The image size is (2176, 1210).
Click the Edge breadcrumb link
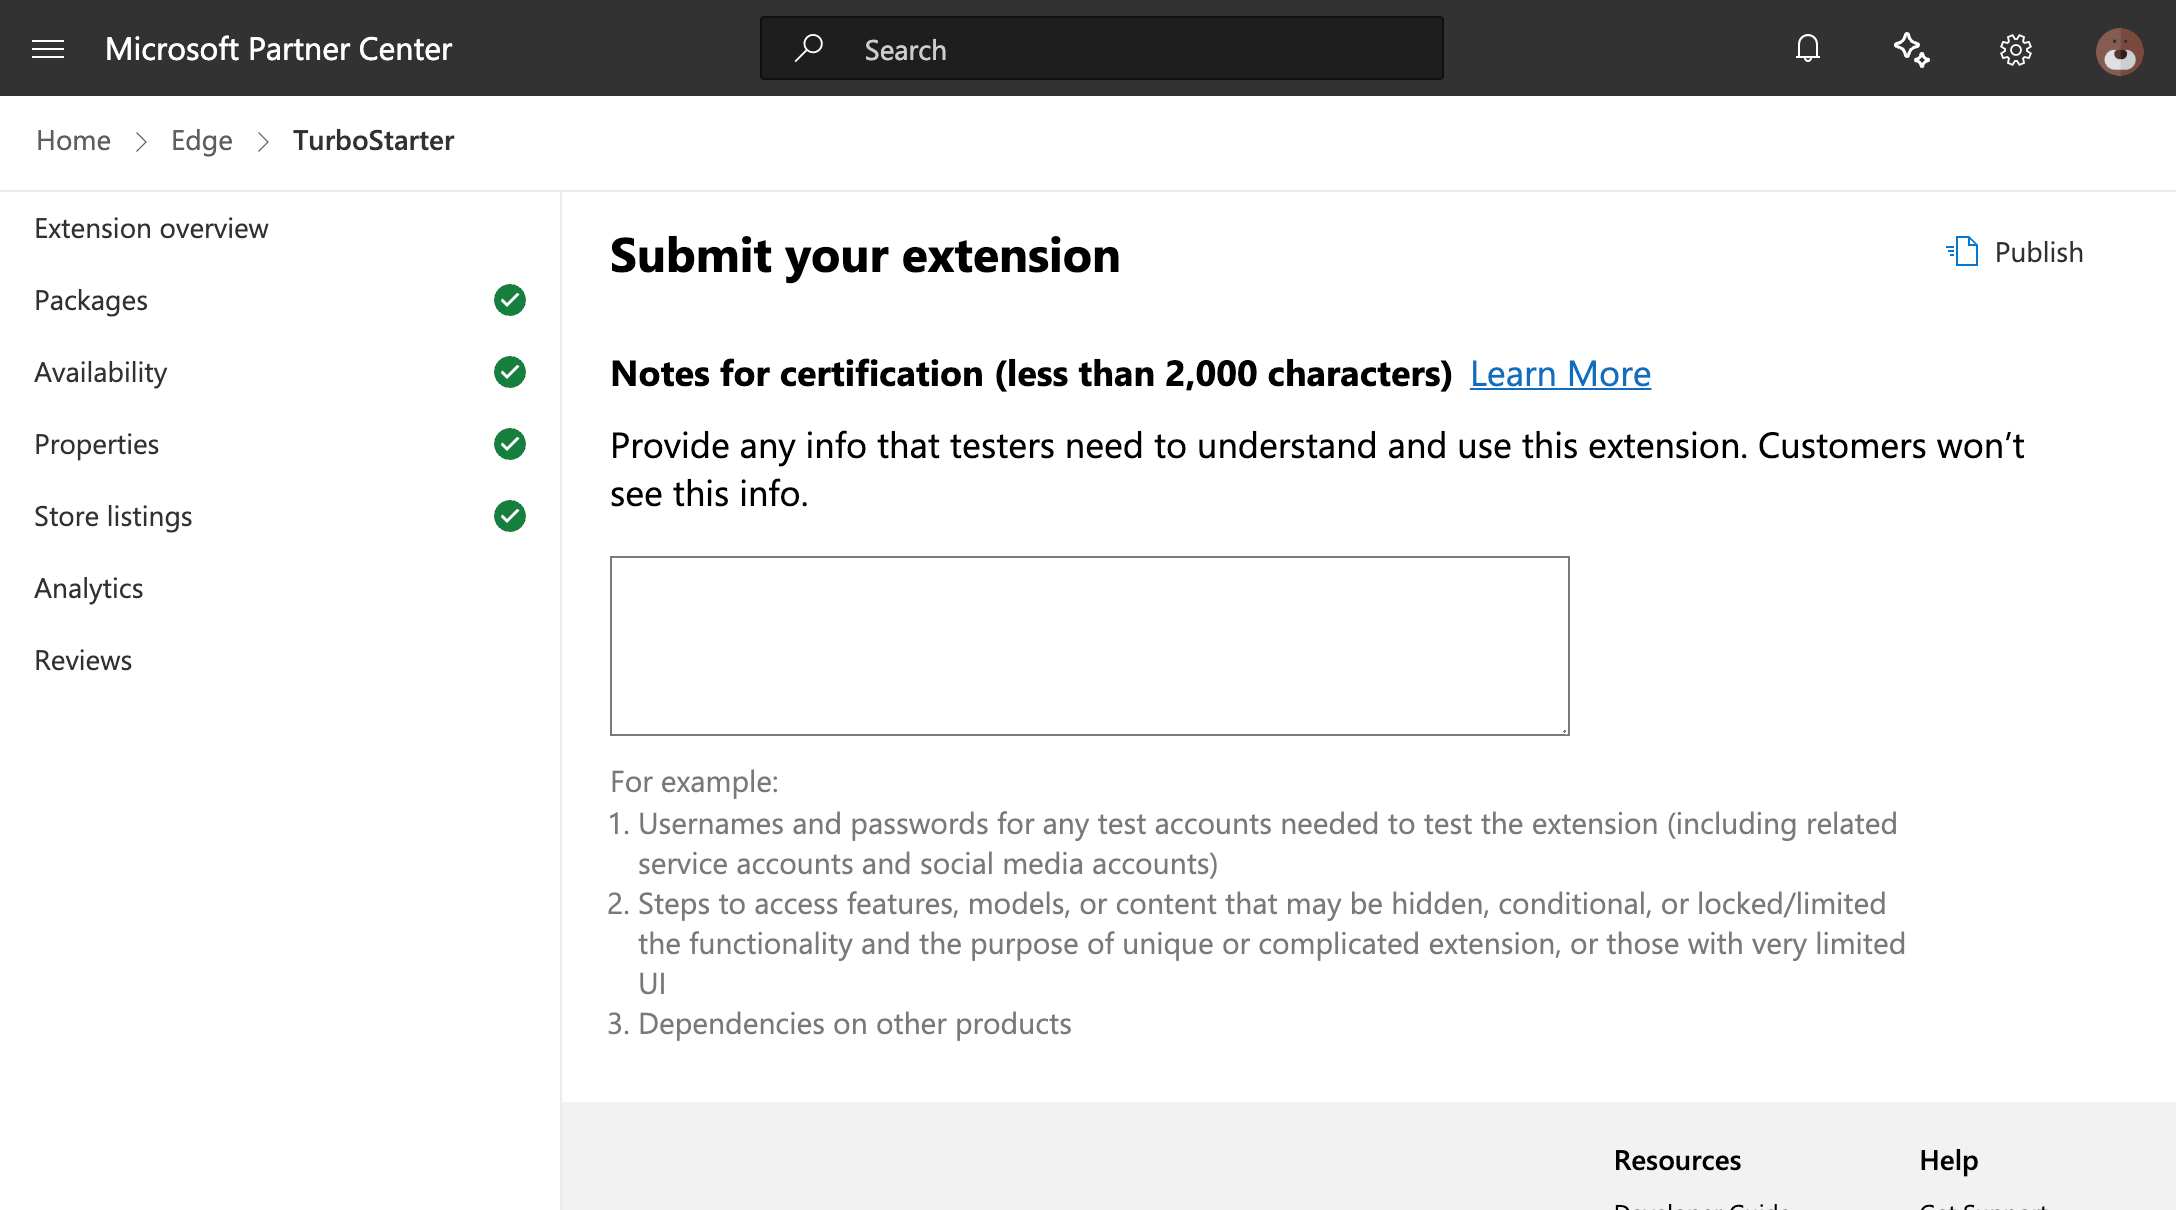[201, 140]
